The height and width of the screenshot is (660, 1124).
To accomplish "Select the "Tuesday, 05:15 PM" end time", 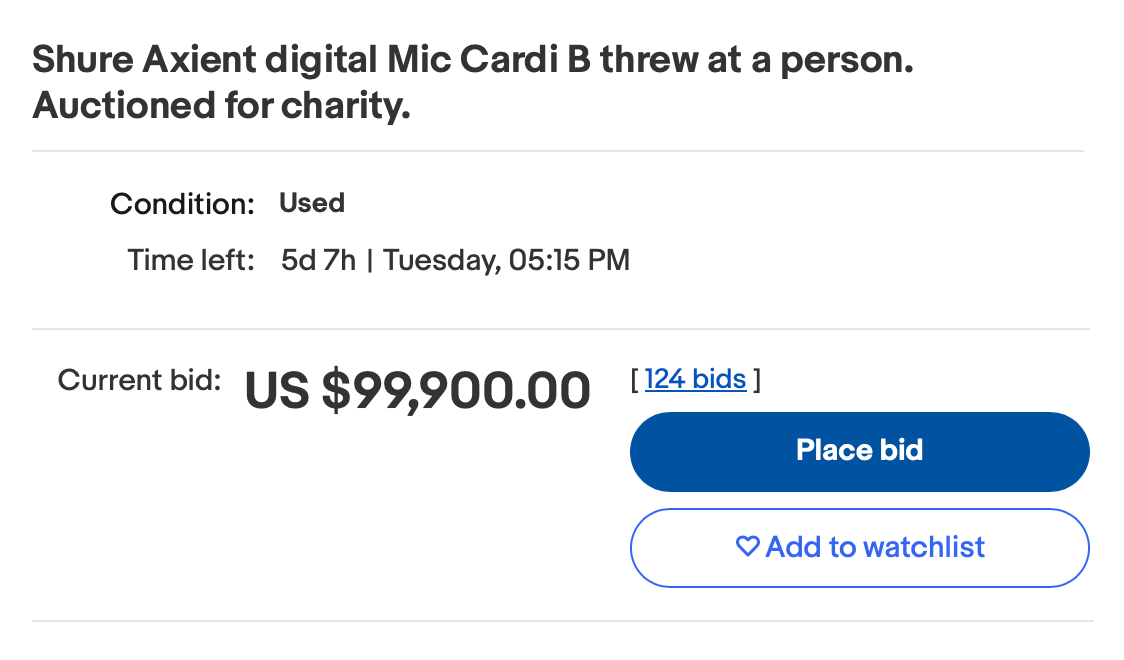I will coord(506,261).
